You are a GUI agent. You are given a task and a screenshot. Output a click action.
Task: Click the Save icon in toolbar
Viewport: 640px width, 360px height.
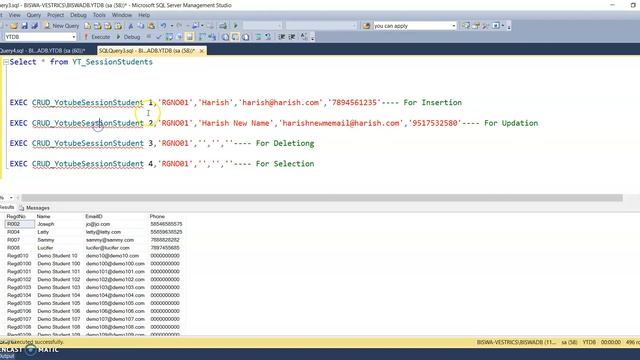point(24,26)
